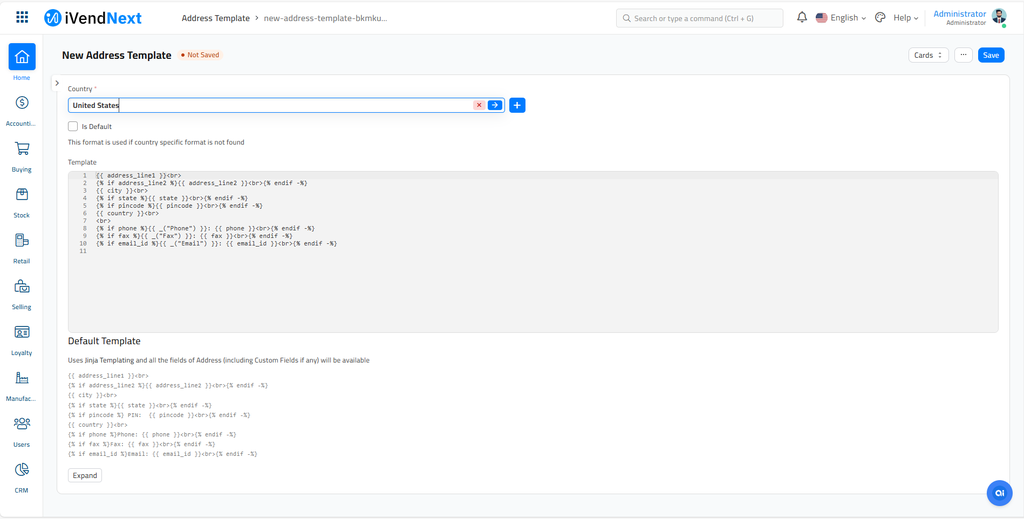
Task: Click inside the Template code editor
Action: coord(533,252)
